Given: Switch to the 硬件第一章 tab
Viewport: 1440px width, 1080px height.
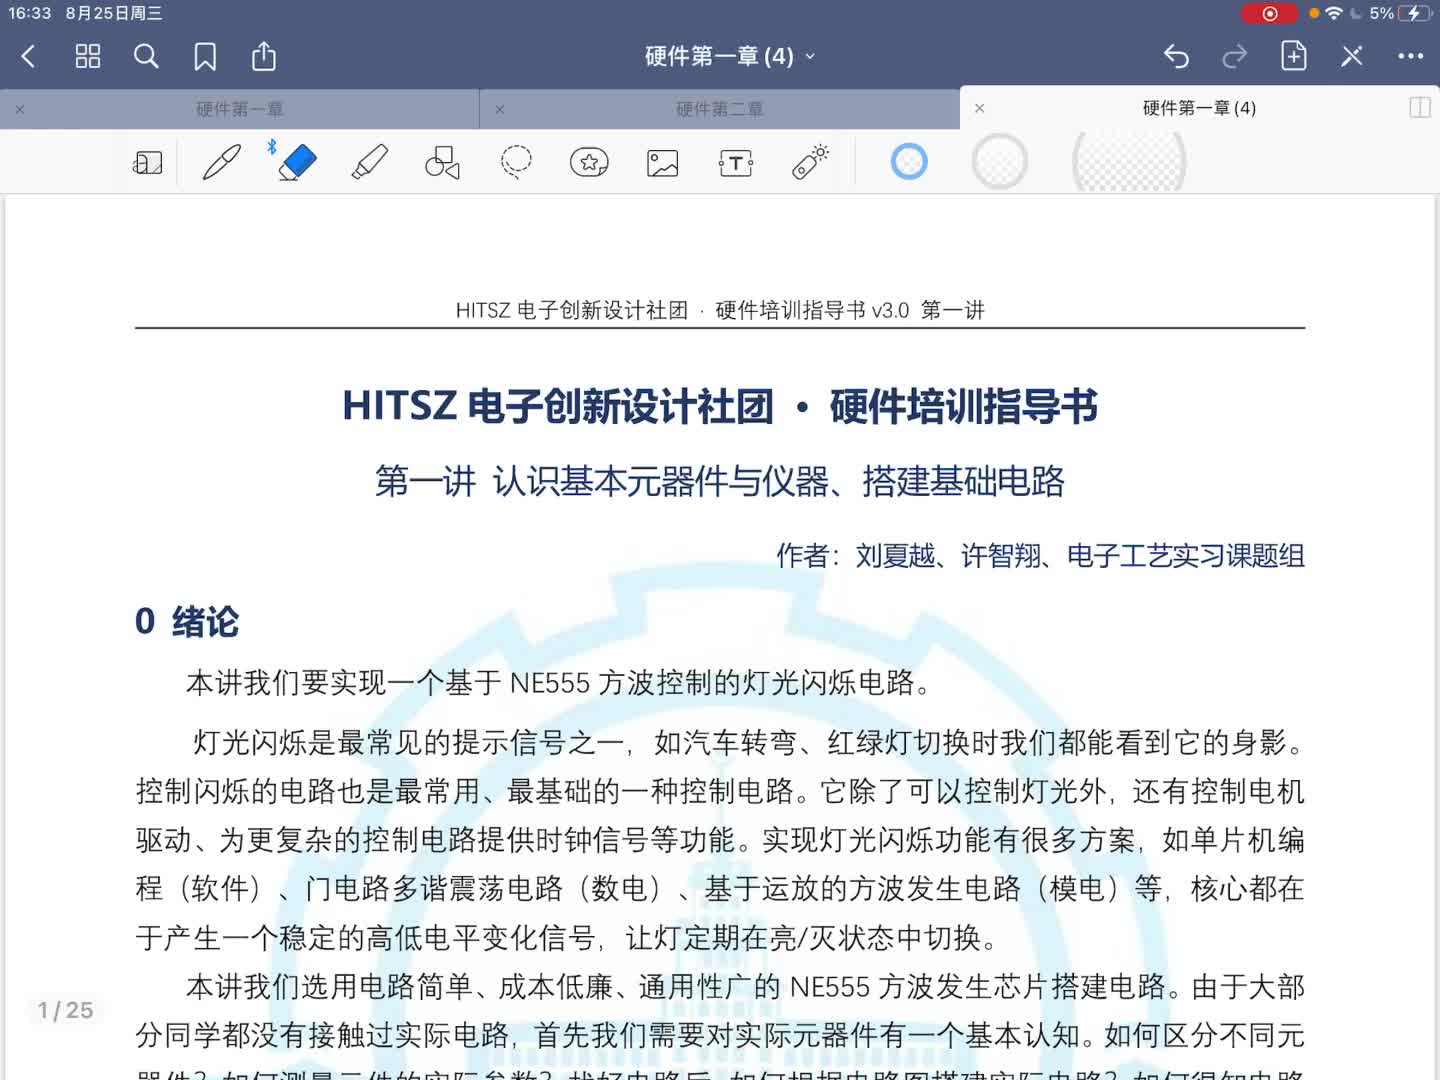Looking at the screenshot, I should point(240,109).
